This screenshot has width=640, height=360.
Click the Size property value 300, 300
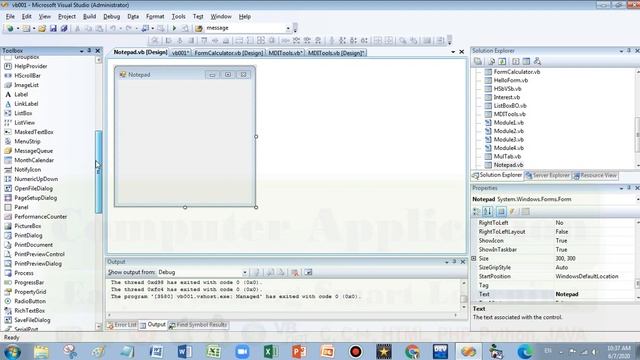click(565, 258)
